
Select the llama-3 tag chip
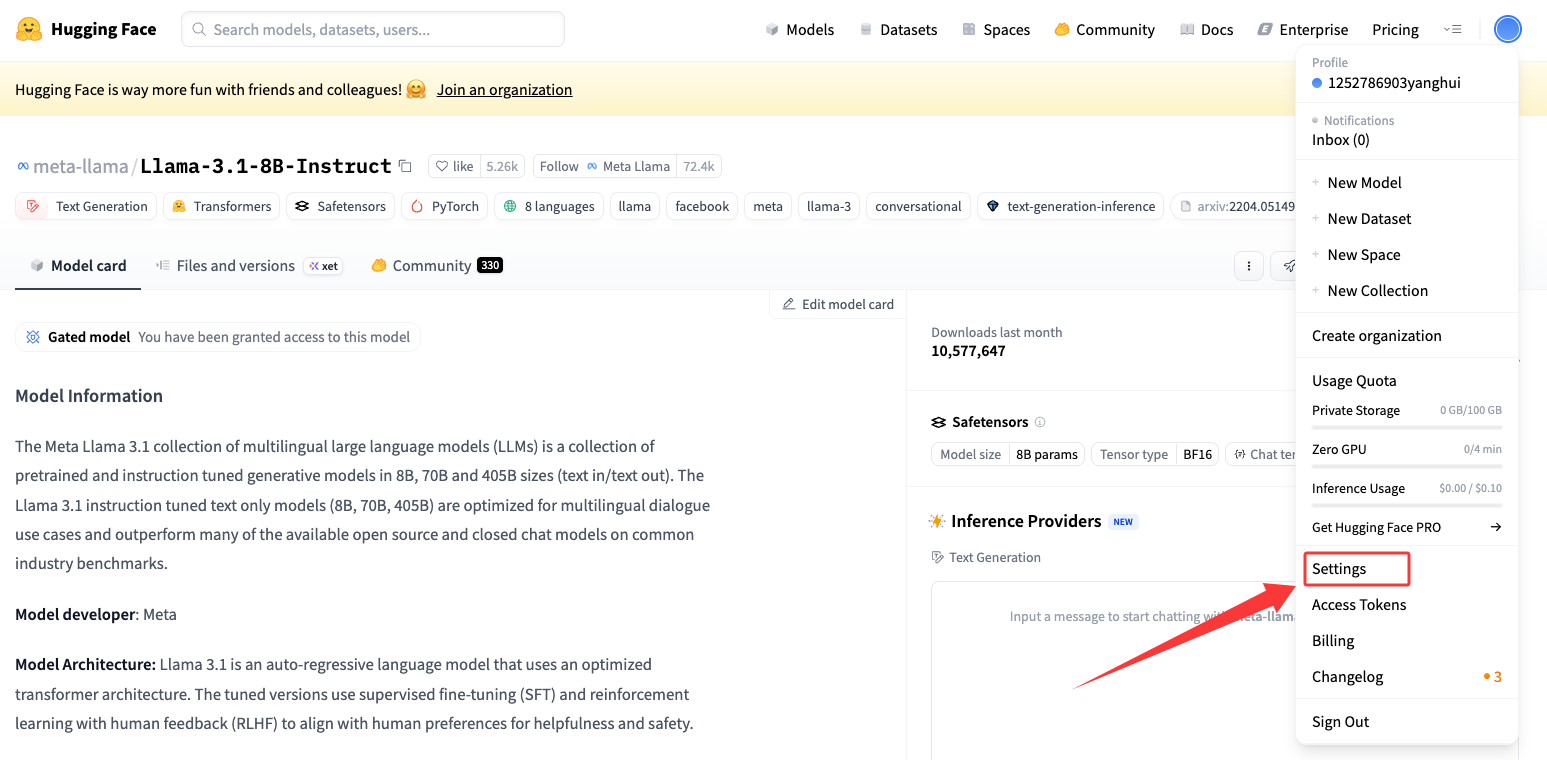pos(829,206)
